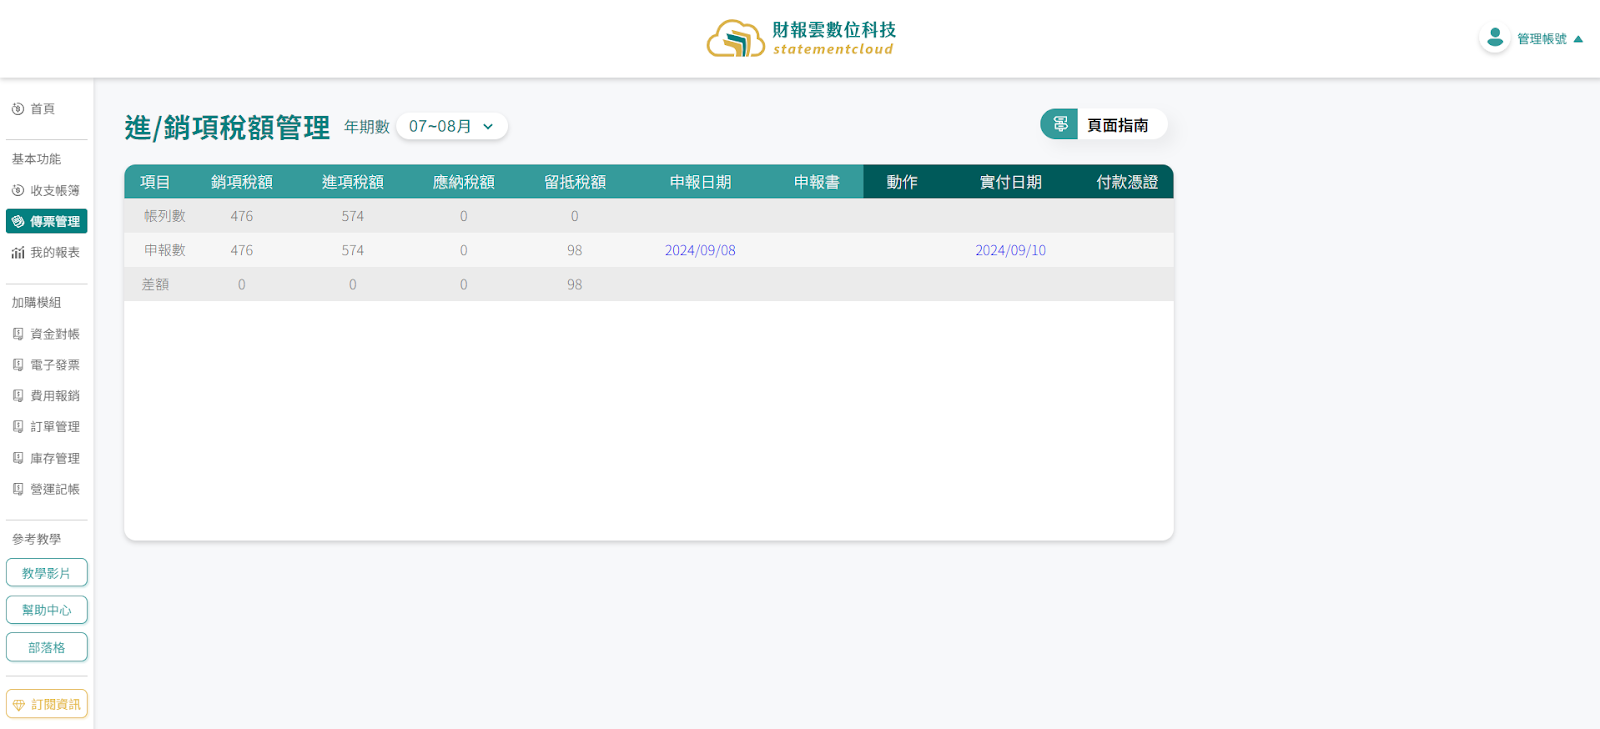1600x729 pixels.
Task: Click the 實付日期 column header
Action: (1011, 182)
